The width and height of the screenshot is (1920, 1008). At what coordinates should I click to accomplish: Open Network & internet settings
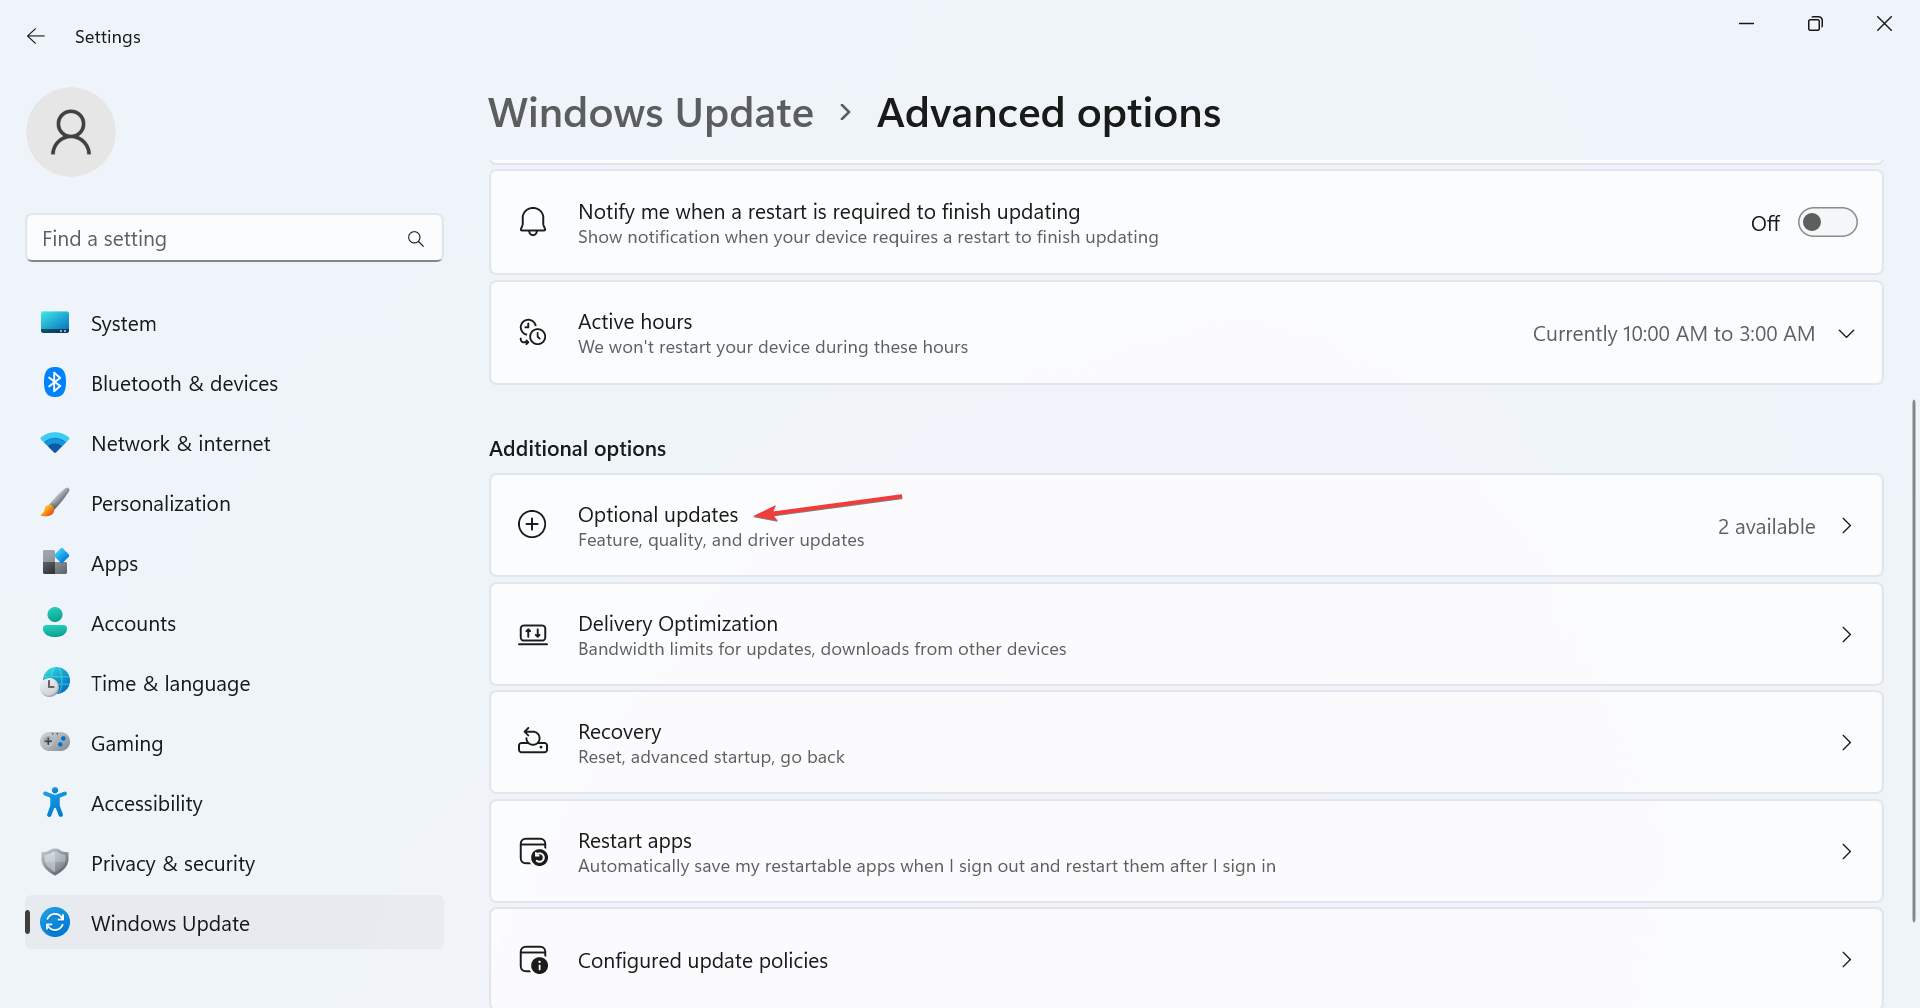coord(234,443)
